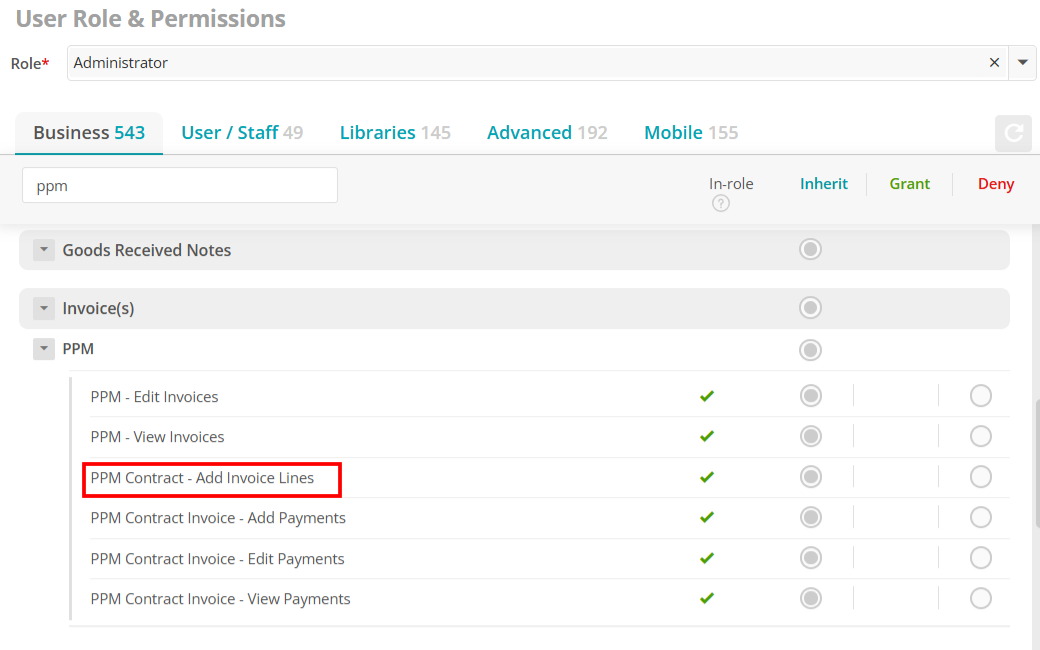This screenshot has width=1040, height=650.
Task: Clear the Administrator role with X icon
Action: tap(994, 62)
